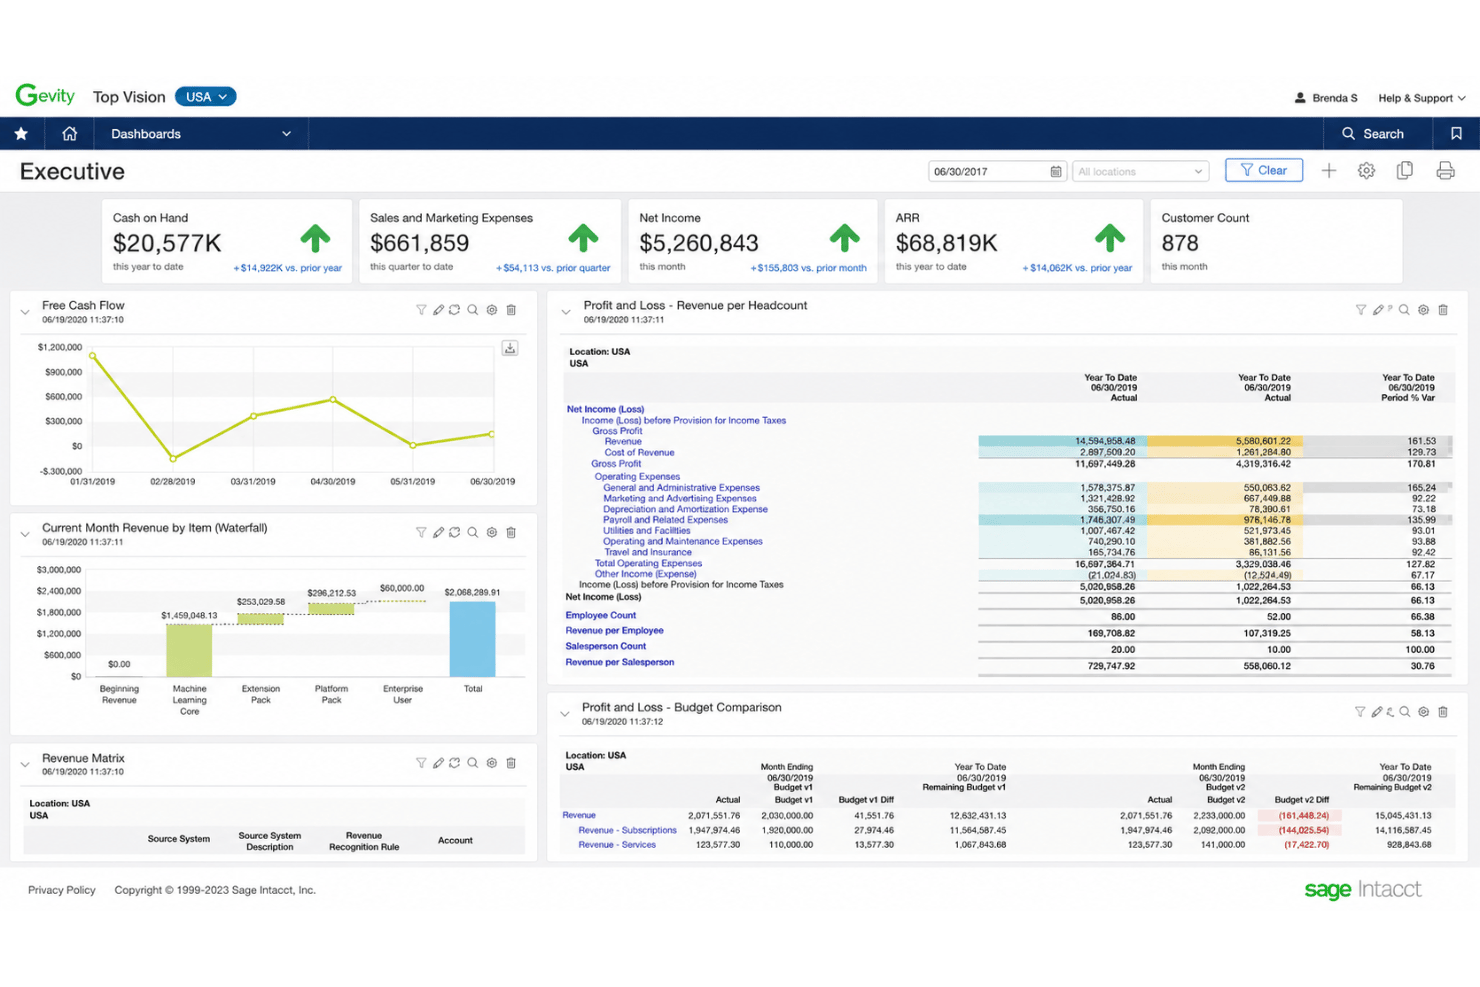The image size is (1480, 987).
Task: Click the Machine Learning Core green bar
Action: (189, 650)
